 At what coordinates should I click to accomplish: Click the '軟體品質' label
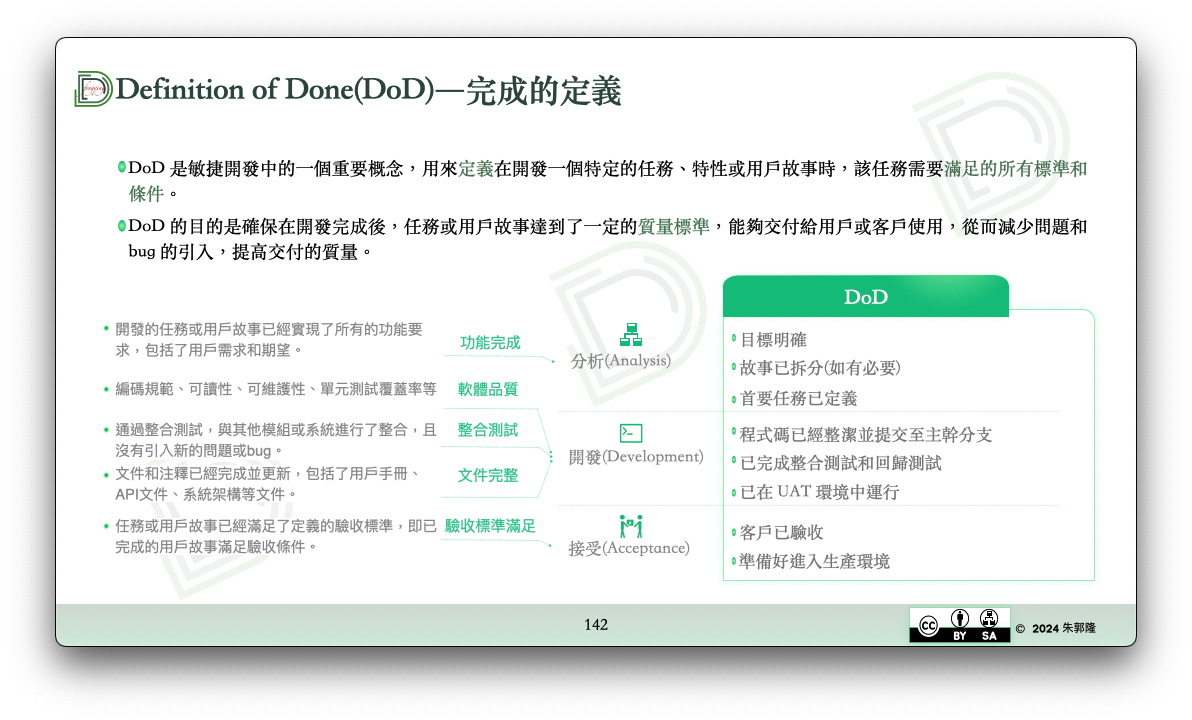pos(488,389)
